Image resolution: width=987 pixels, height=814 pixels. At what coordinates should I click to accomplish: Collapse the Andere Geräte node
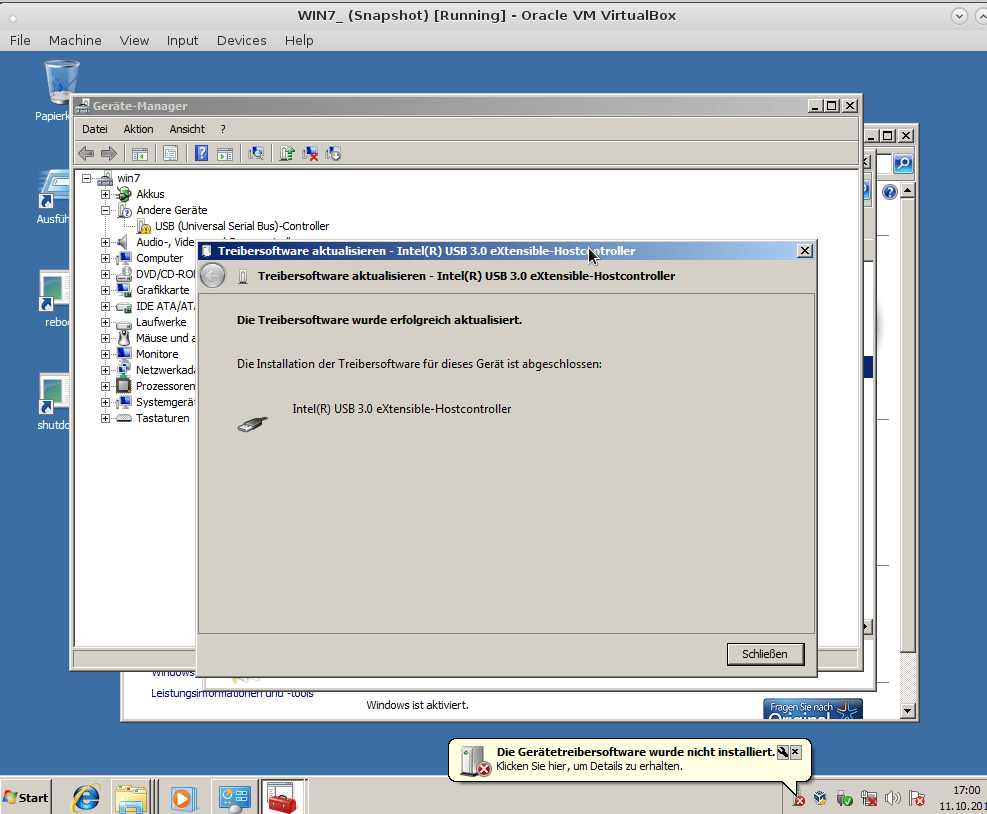105,210
